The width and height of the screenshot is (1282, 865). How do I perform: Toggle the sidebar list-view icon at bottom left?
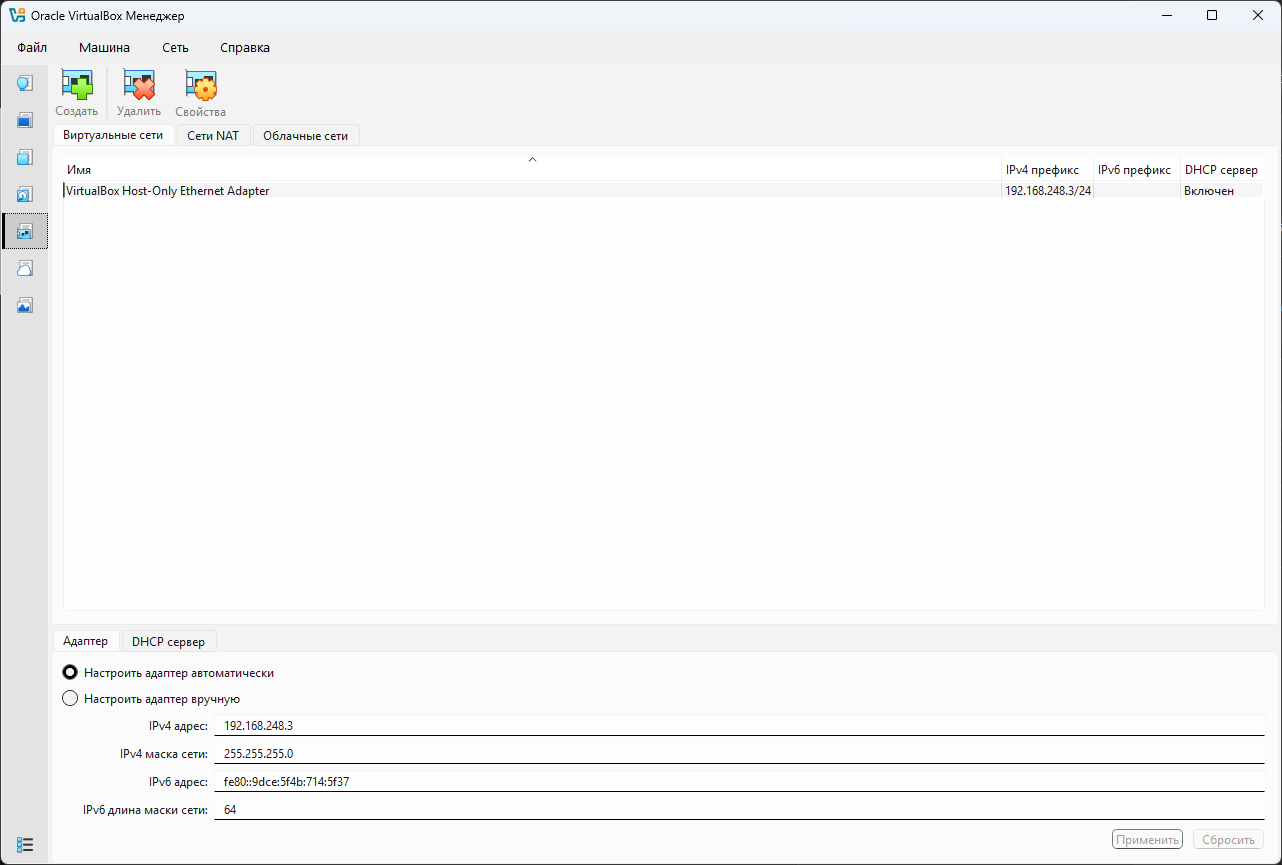click(x=25, y=845)
